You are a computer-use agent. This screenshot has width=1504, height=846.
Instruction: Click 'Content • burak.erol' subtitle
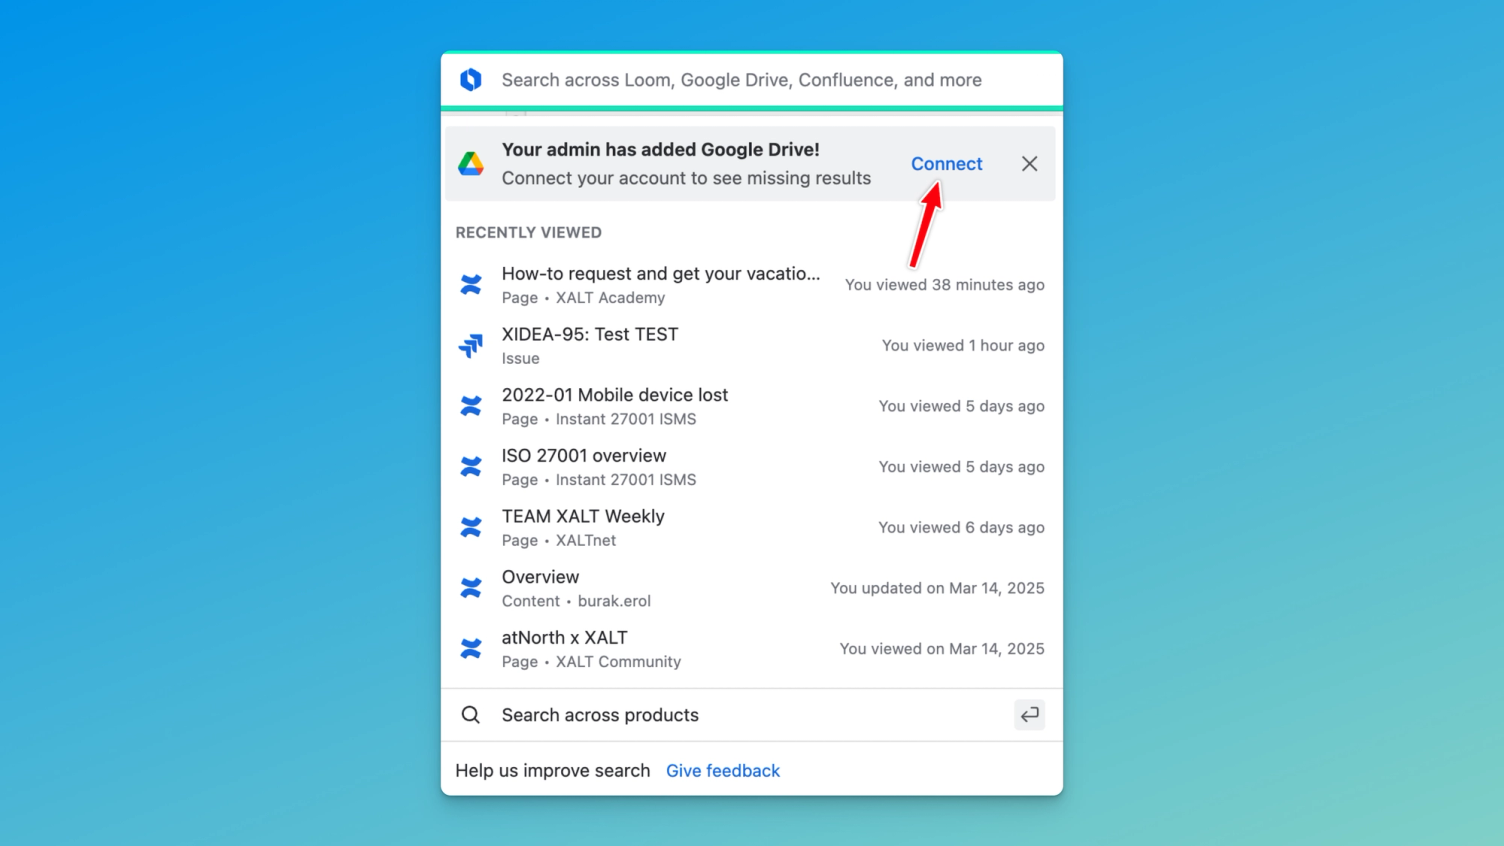(576, 601)
